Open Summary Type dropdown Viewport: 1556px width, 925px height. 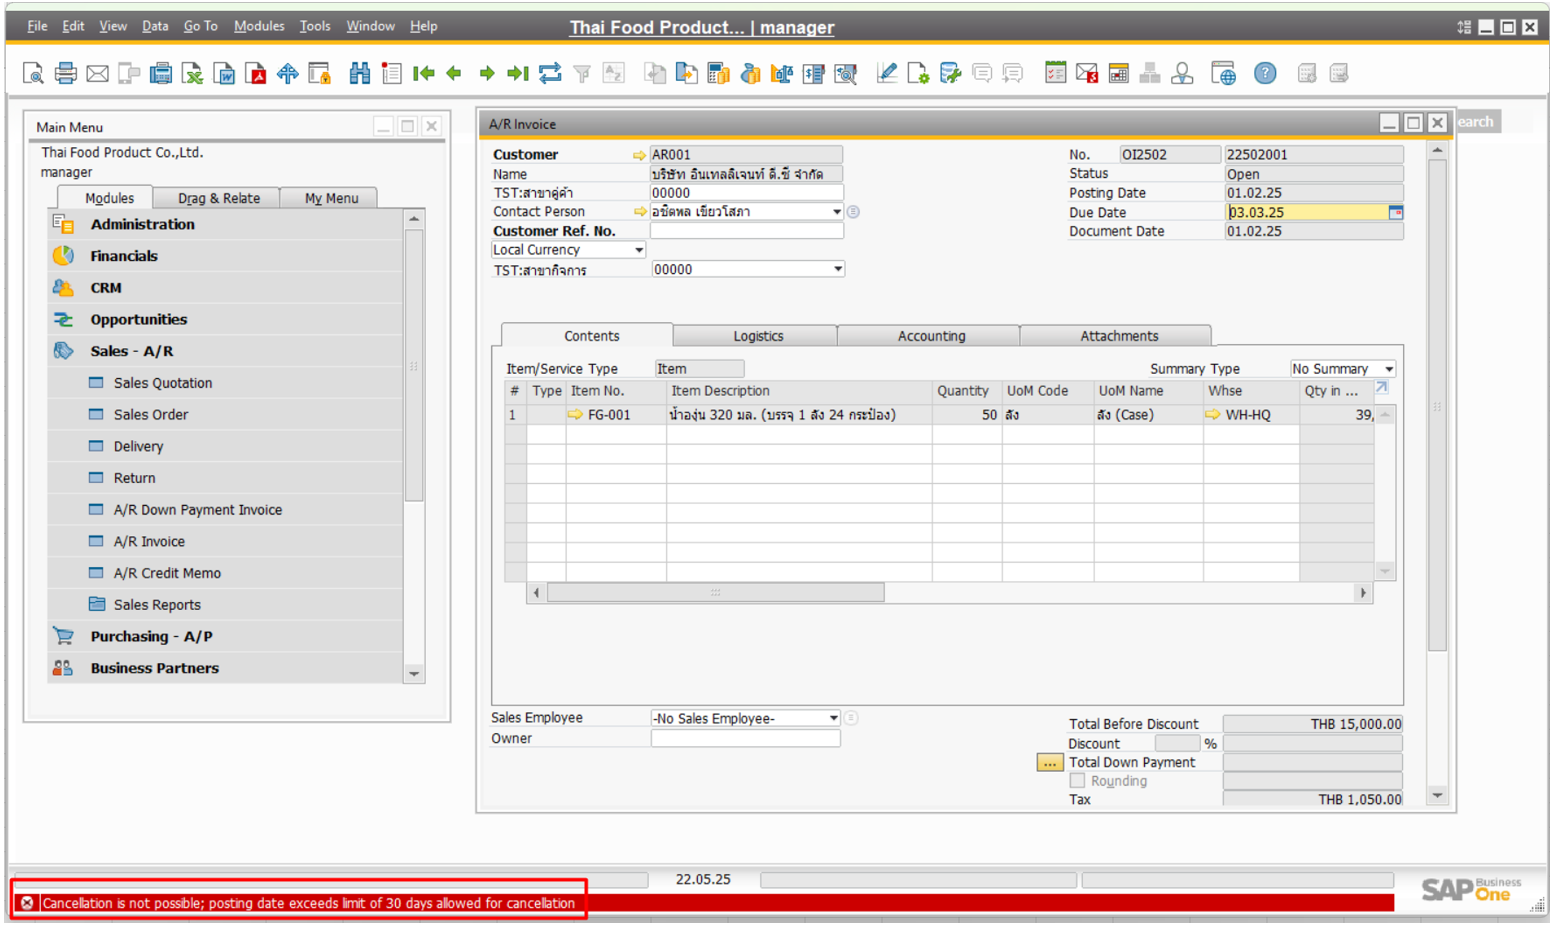click(1388, 369)
